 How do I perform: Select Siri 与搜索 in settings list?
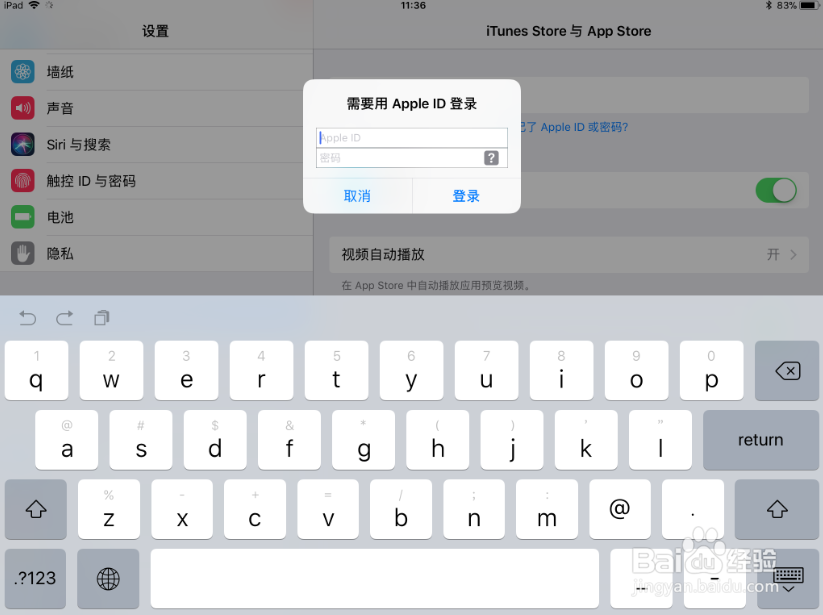tap(156, 144)
